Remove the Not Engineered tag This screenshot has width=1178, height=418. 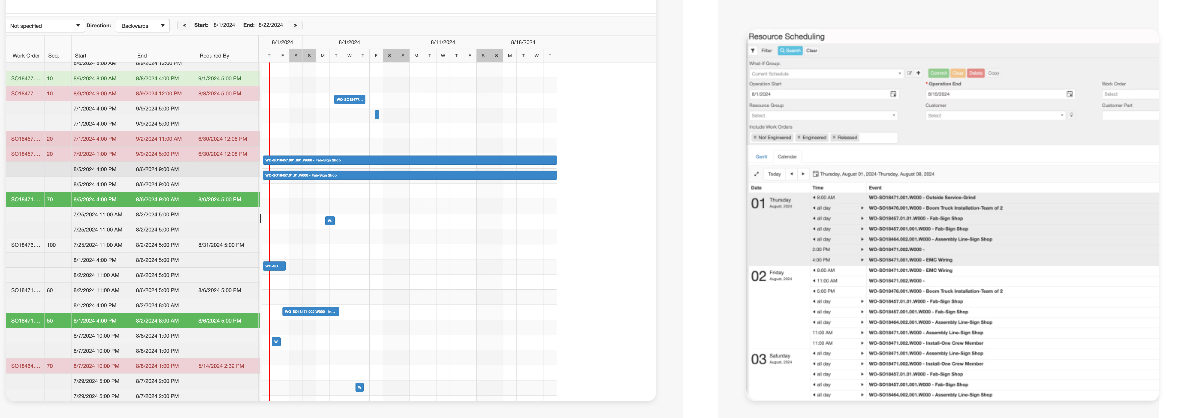(754, 138)
